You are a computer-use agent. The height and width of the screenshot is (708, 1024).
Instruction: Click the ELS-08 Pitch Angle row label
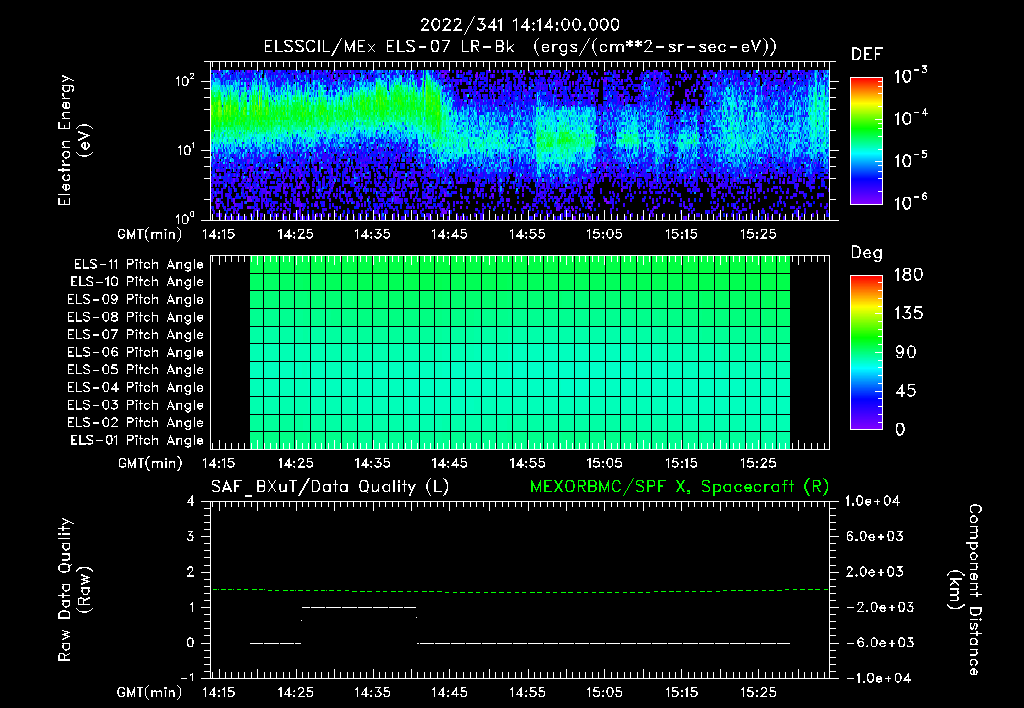[136, 317]
